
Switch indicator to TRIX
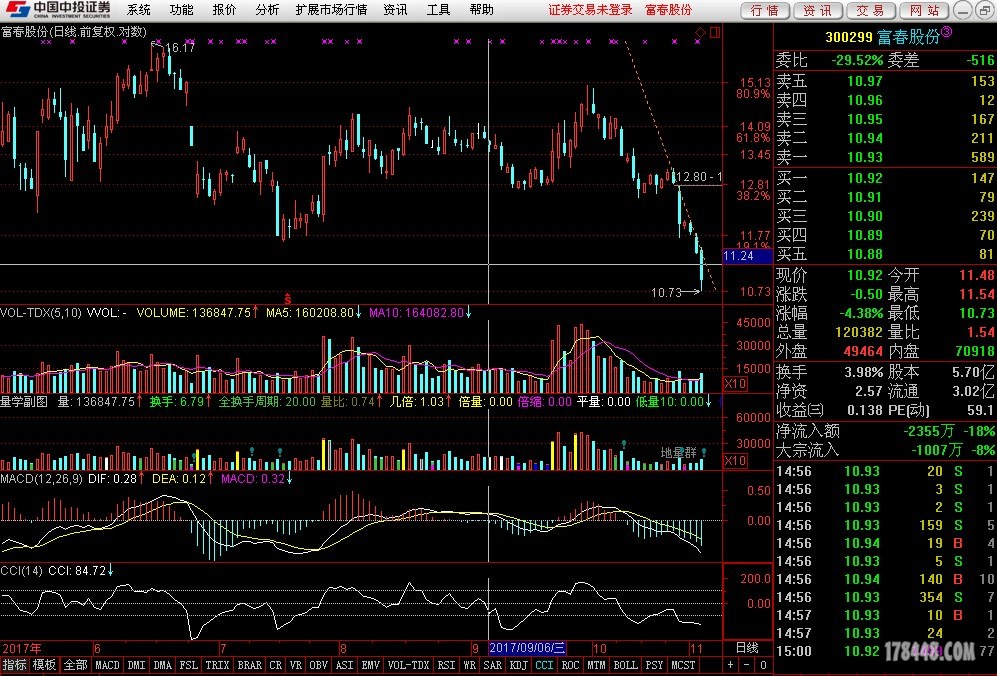(x=217, y=665)
